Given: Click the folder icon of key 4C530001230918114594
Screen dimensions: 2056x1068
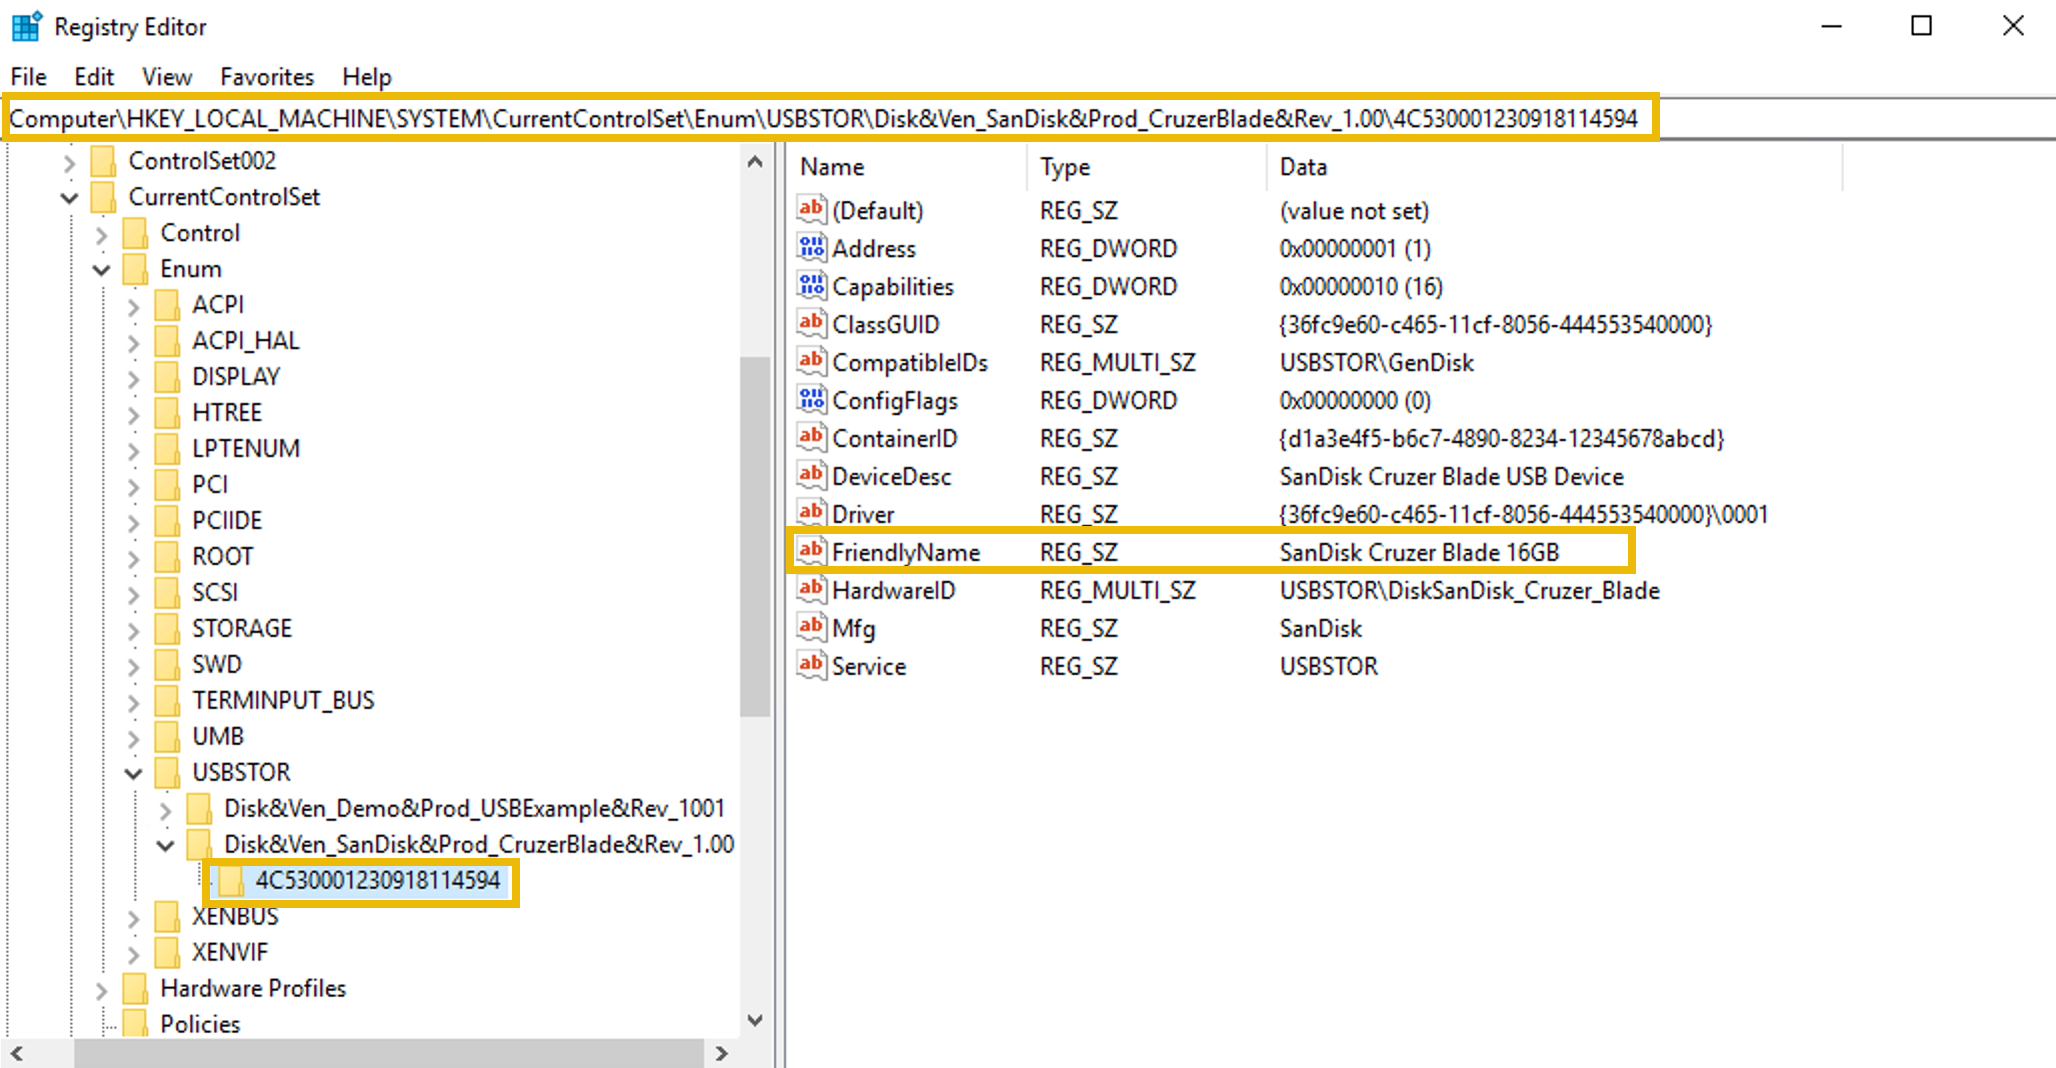Looking at the screenshot, I should [232, 881].
